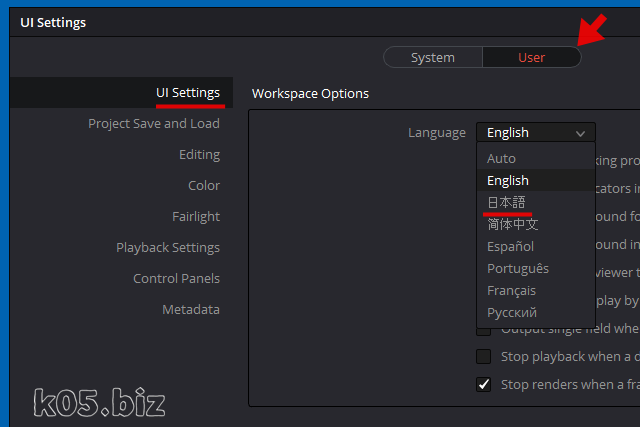Open UI Settings in sidebar
The height and width of the screenshot is (427, 640).
point(187,93)
